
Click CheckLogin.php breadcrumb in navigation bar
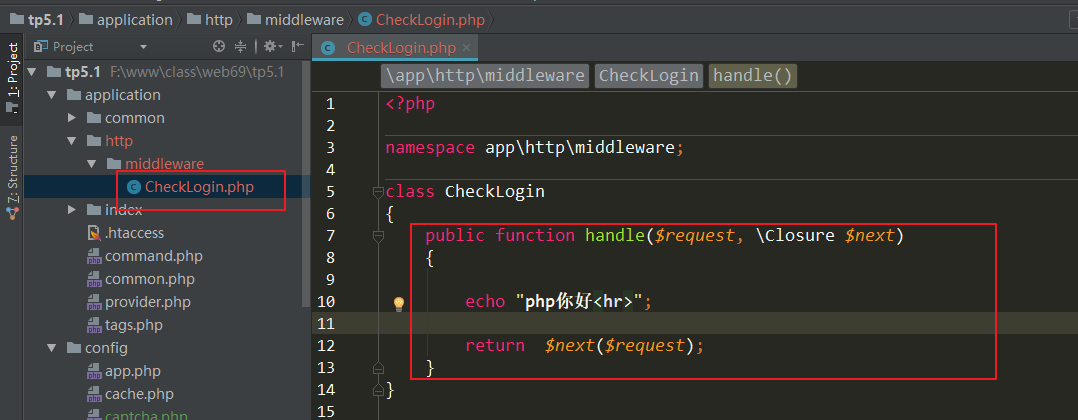422,20
